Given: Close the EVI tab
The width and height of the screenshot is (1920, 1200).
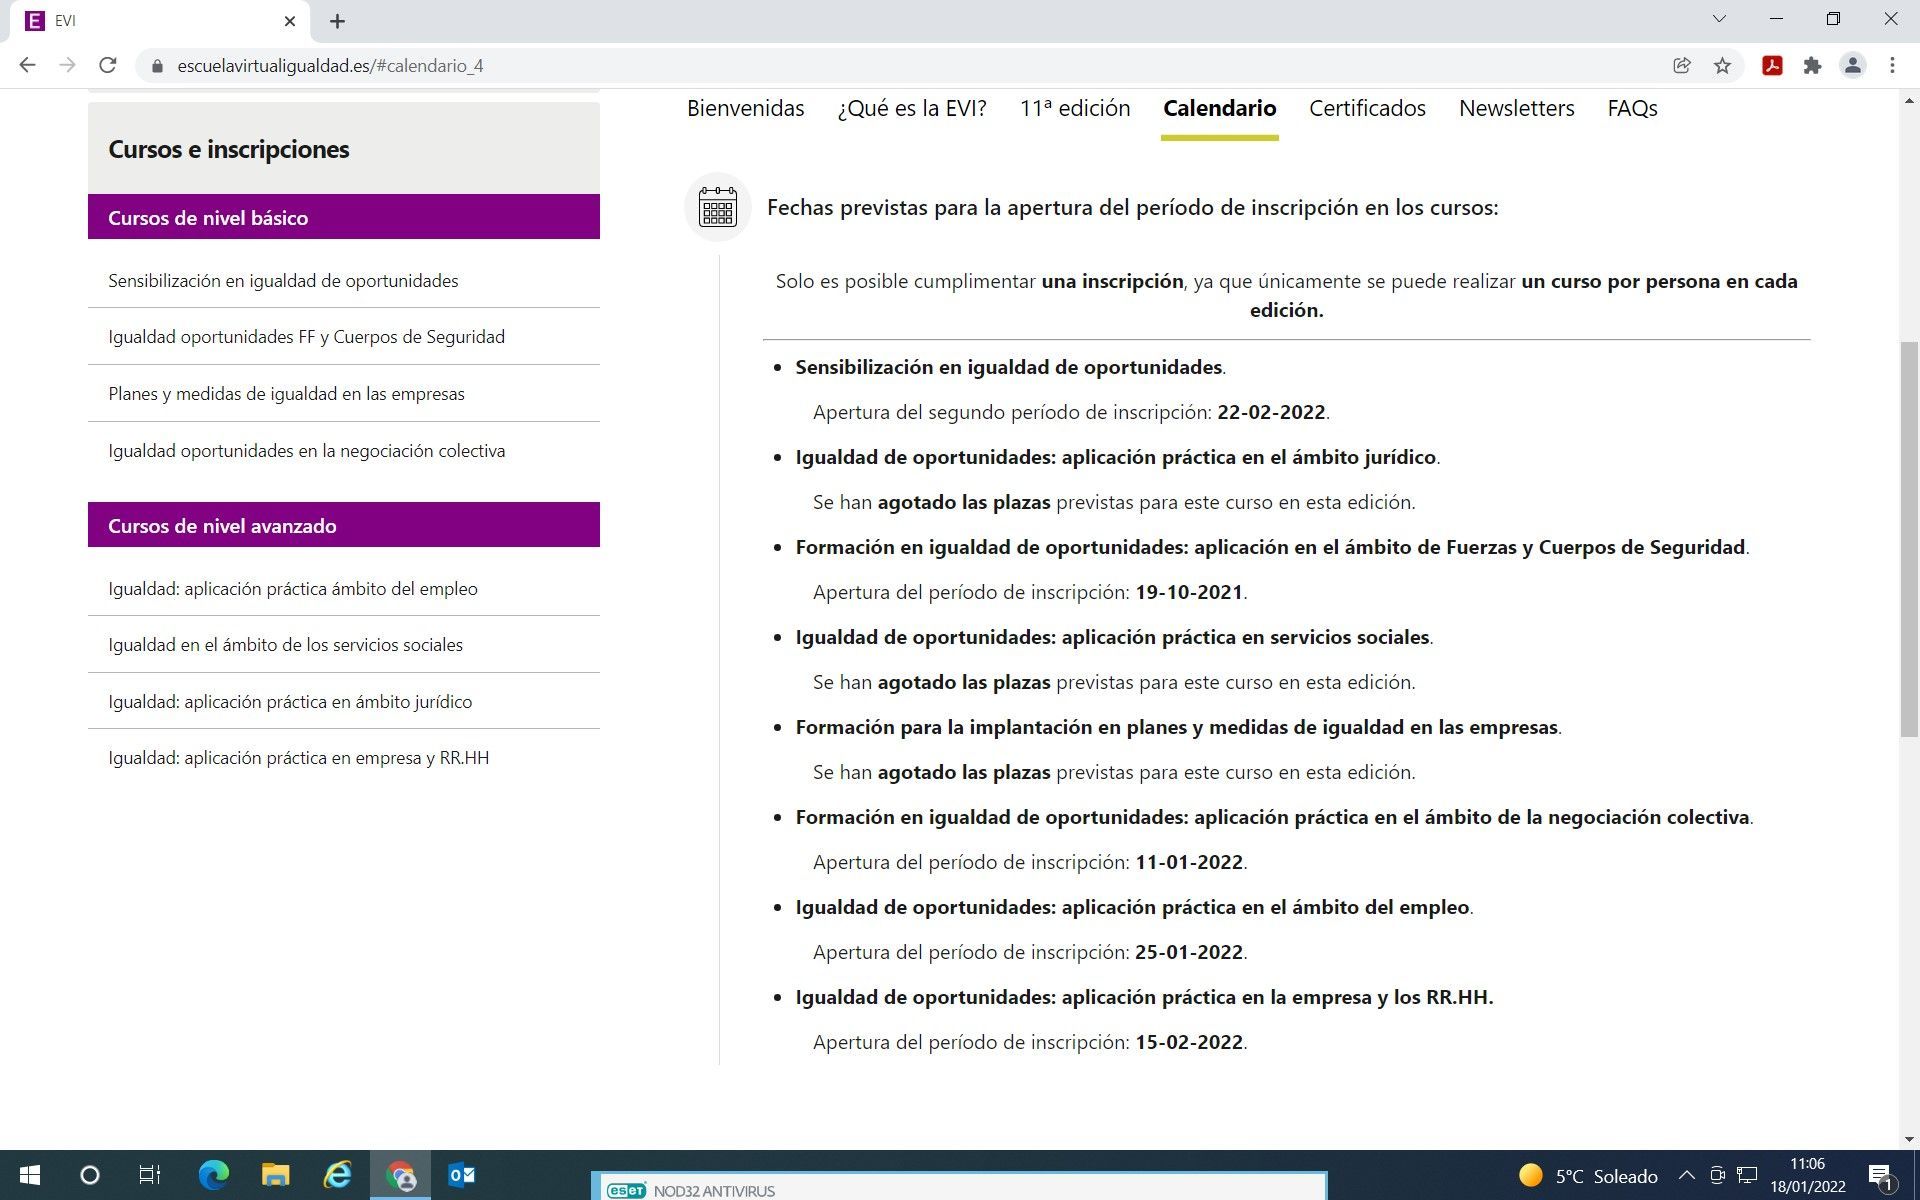Looking at the screenshot, I should (290, 21).
